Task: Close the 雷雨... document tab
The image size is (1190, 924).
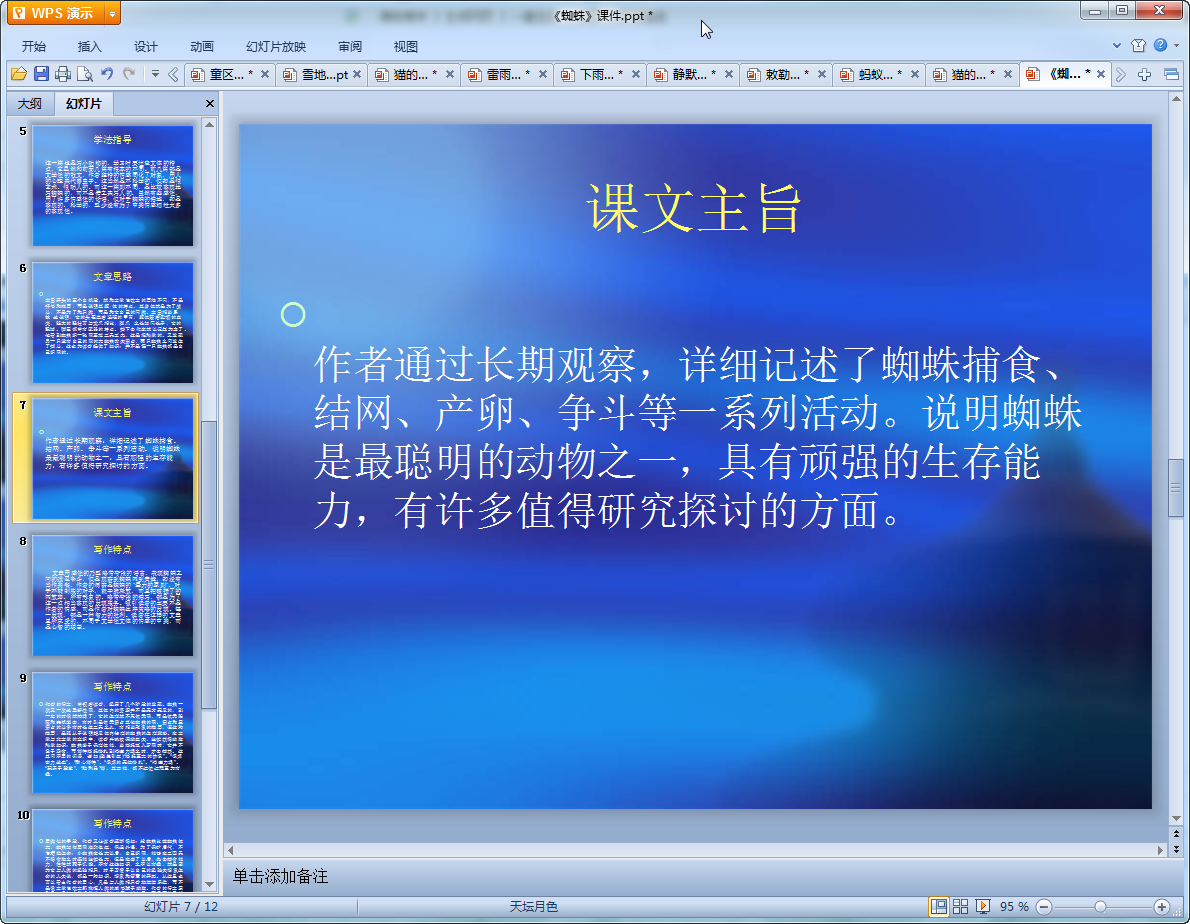Action: [543, 74]
